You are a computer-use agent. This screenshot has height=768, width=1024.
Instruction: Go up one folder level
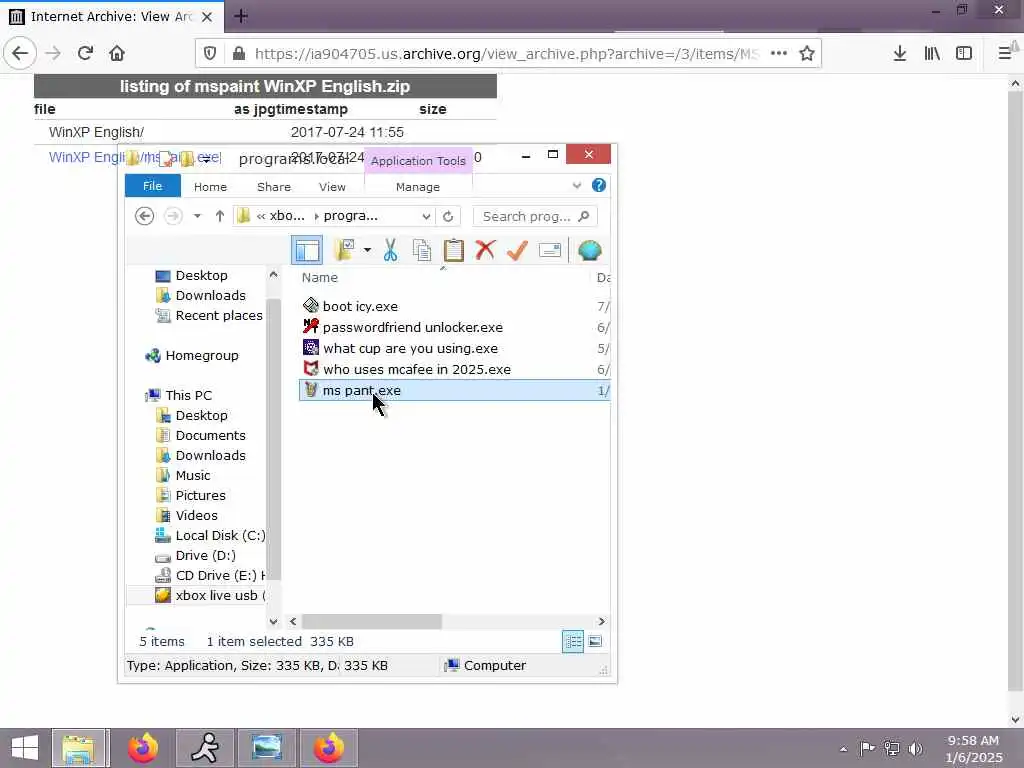click(x=219, y=216)
